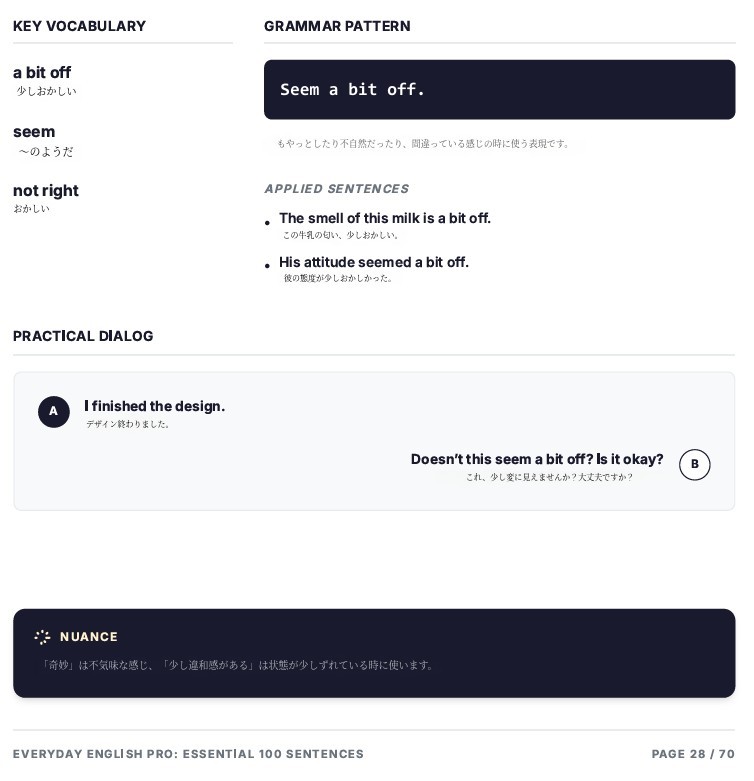Click the APPLIED SENTENCES subheading

(x=336, y=189)
